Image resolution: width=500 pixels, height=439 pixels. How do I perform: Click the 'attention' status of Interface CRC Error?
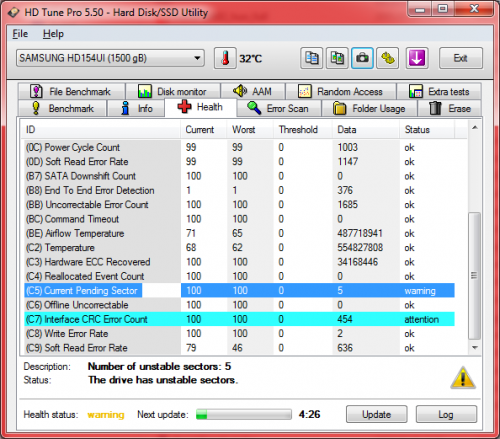click(422, 319)
